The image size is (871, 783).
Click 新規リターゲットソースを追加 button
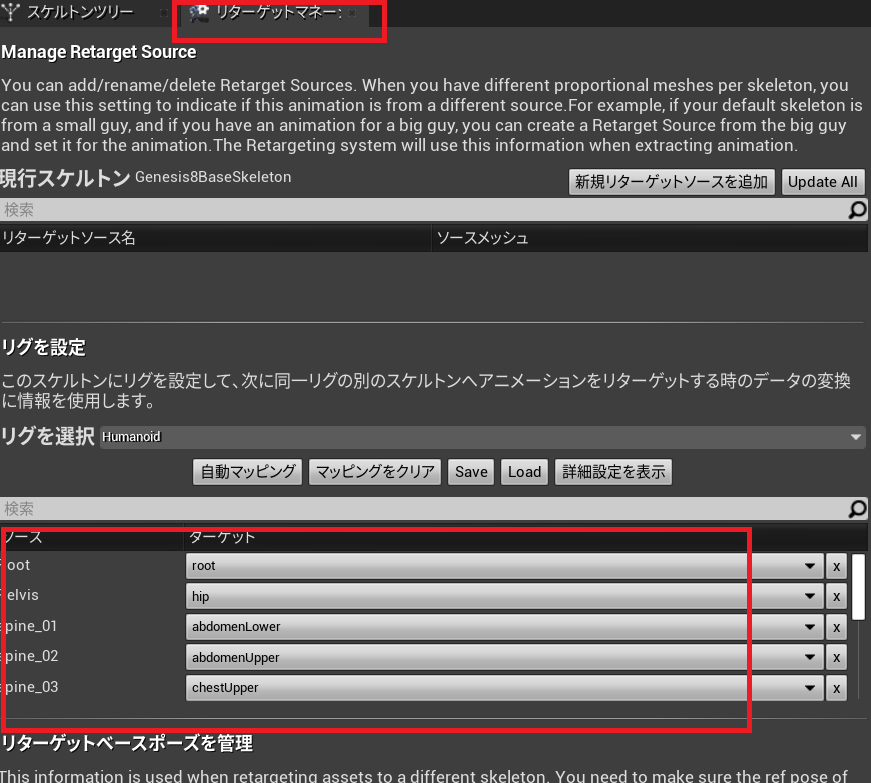672,182
